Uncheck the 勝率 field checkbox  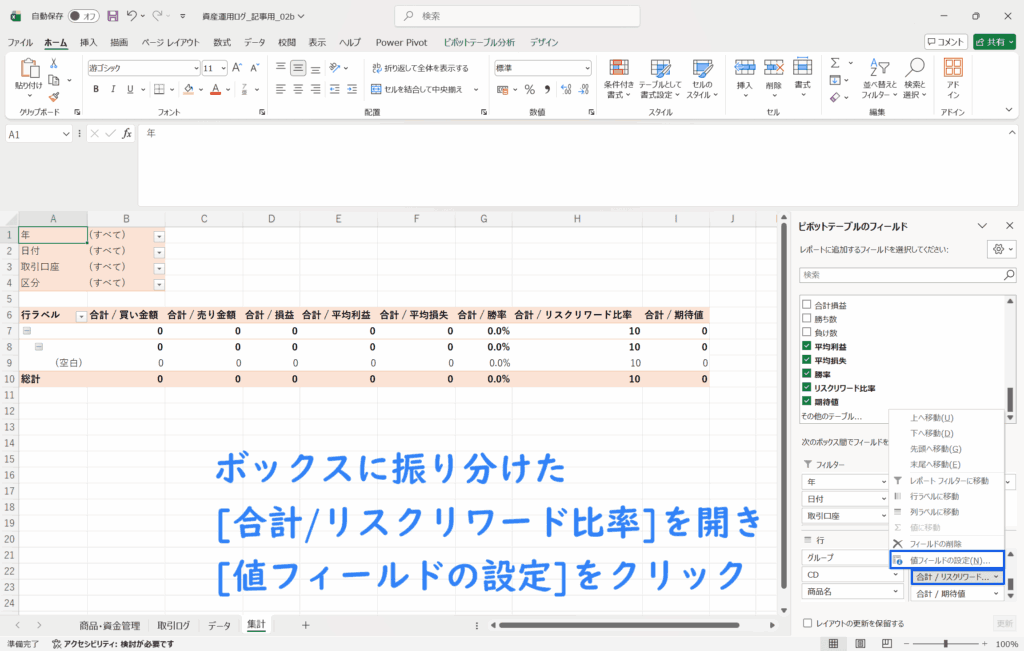pos(806,374)
